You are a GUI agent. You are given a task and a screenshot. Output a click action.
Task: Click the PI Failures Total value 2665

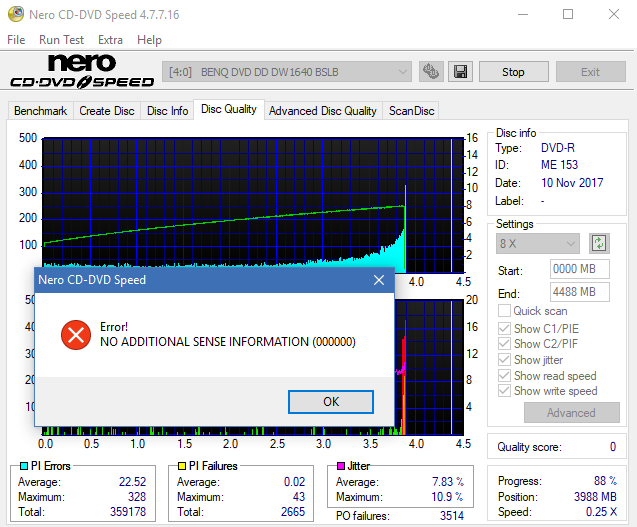pyautogui.click(x=292, y=511)
